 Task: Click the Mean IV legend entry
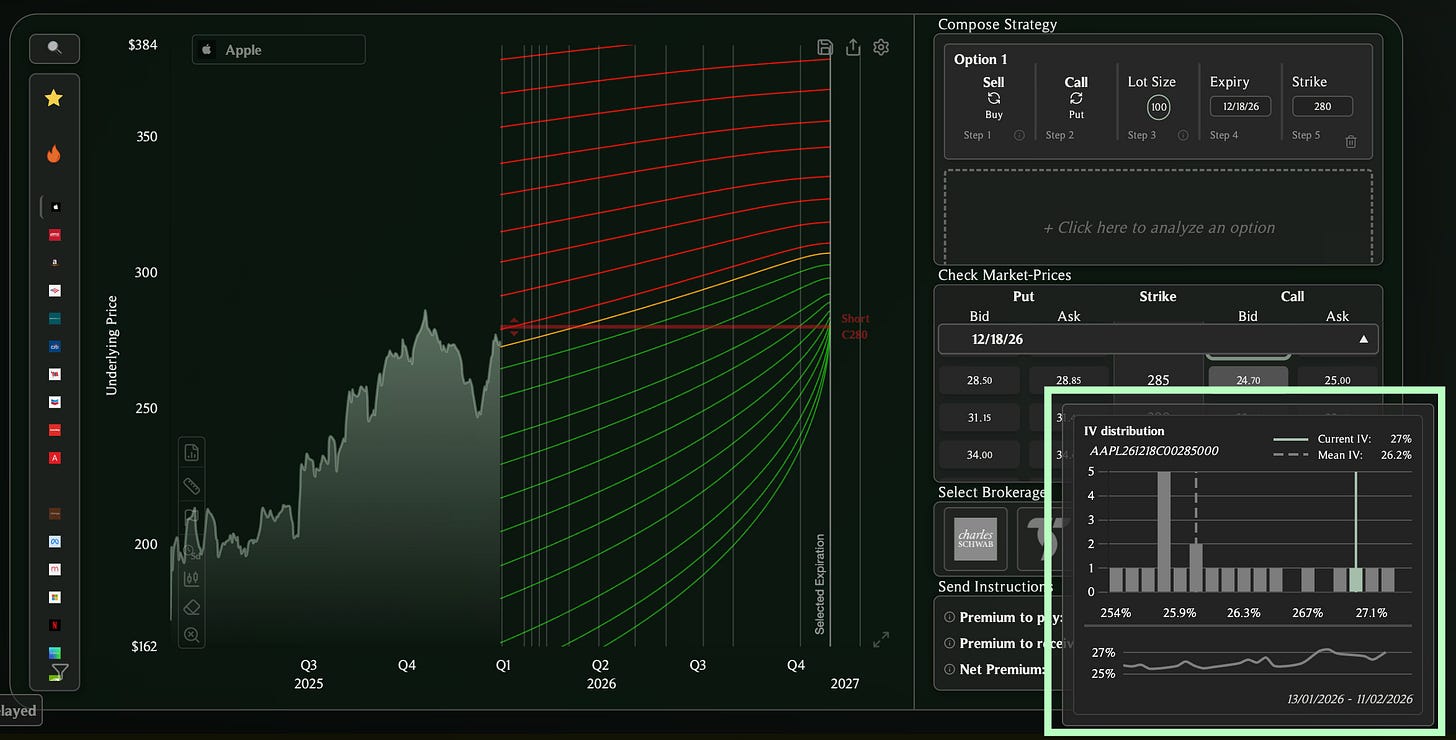coord(1341,455)
